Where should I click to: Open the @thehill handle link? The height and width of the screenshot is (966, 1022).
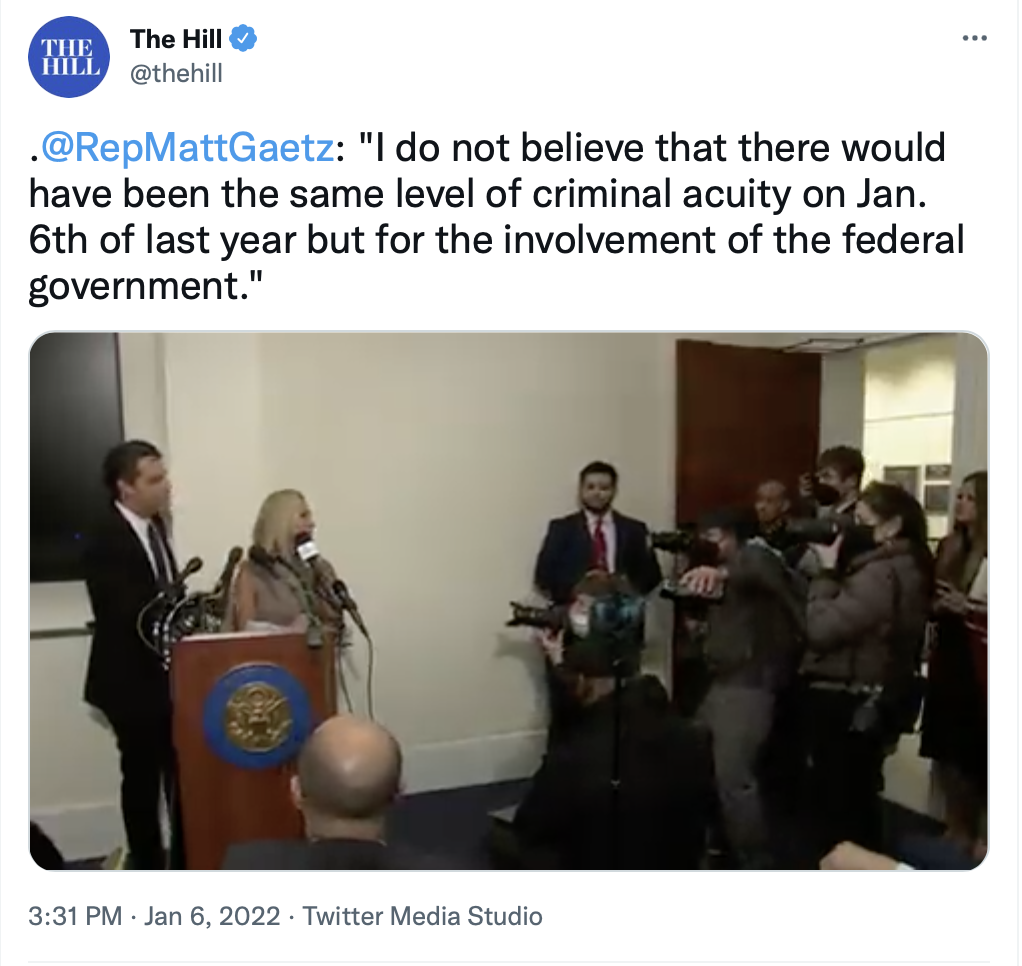tap(176, 73)
